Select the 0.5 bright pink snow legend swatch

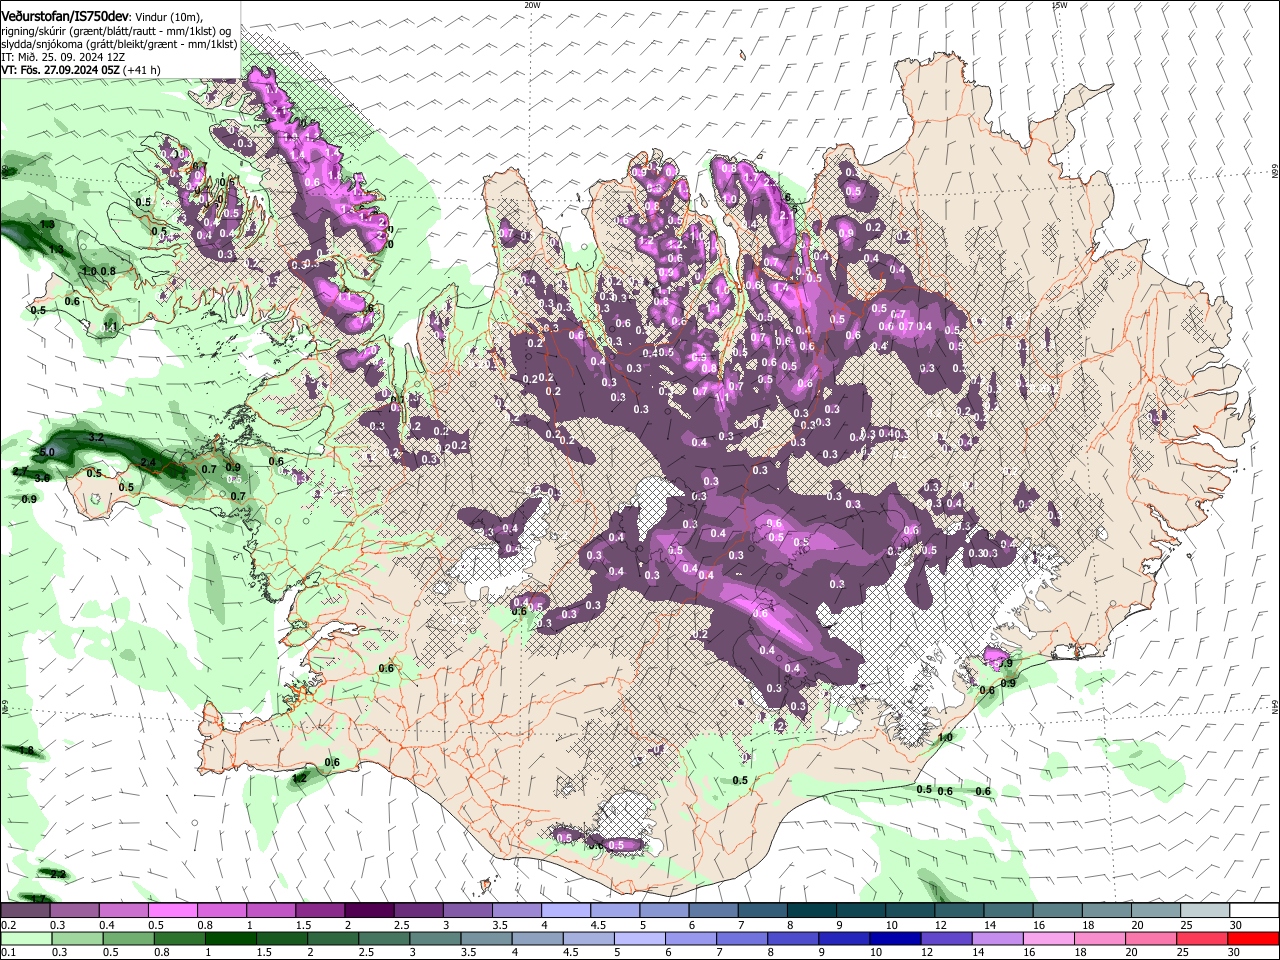(x=173, y=911)
